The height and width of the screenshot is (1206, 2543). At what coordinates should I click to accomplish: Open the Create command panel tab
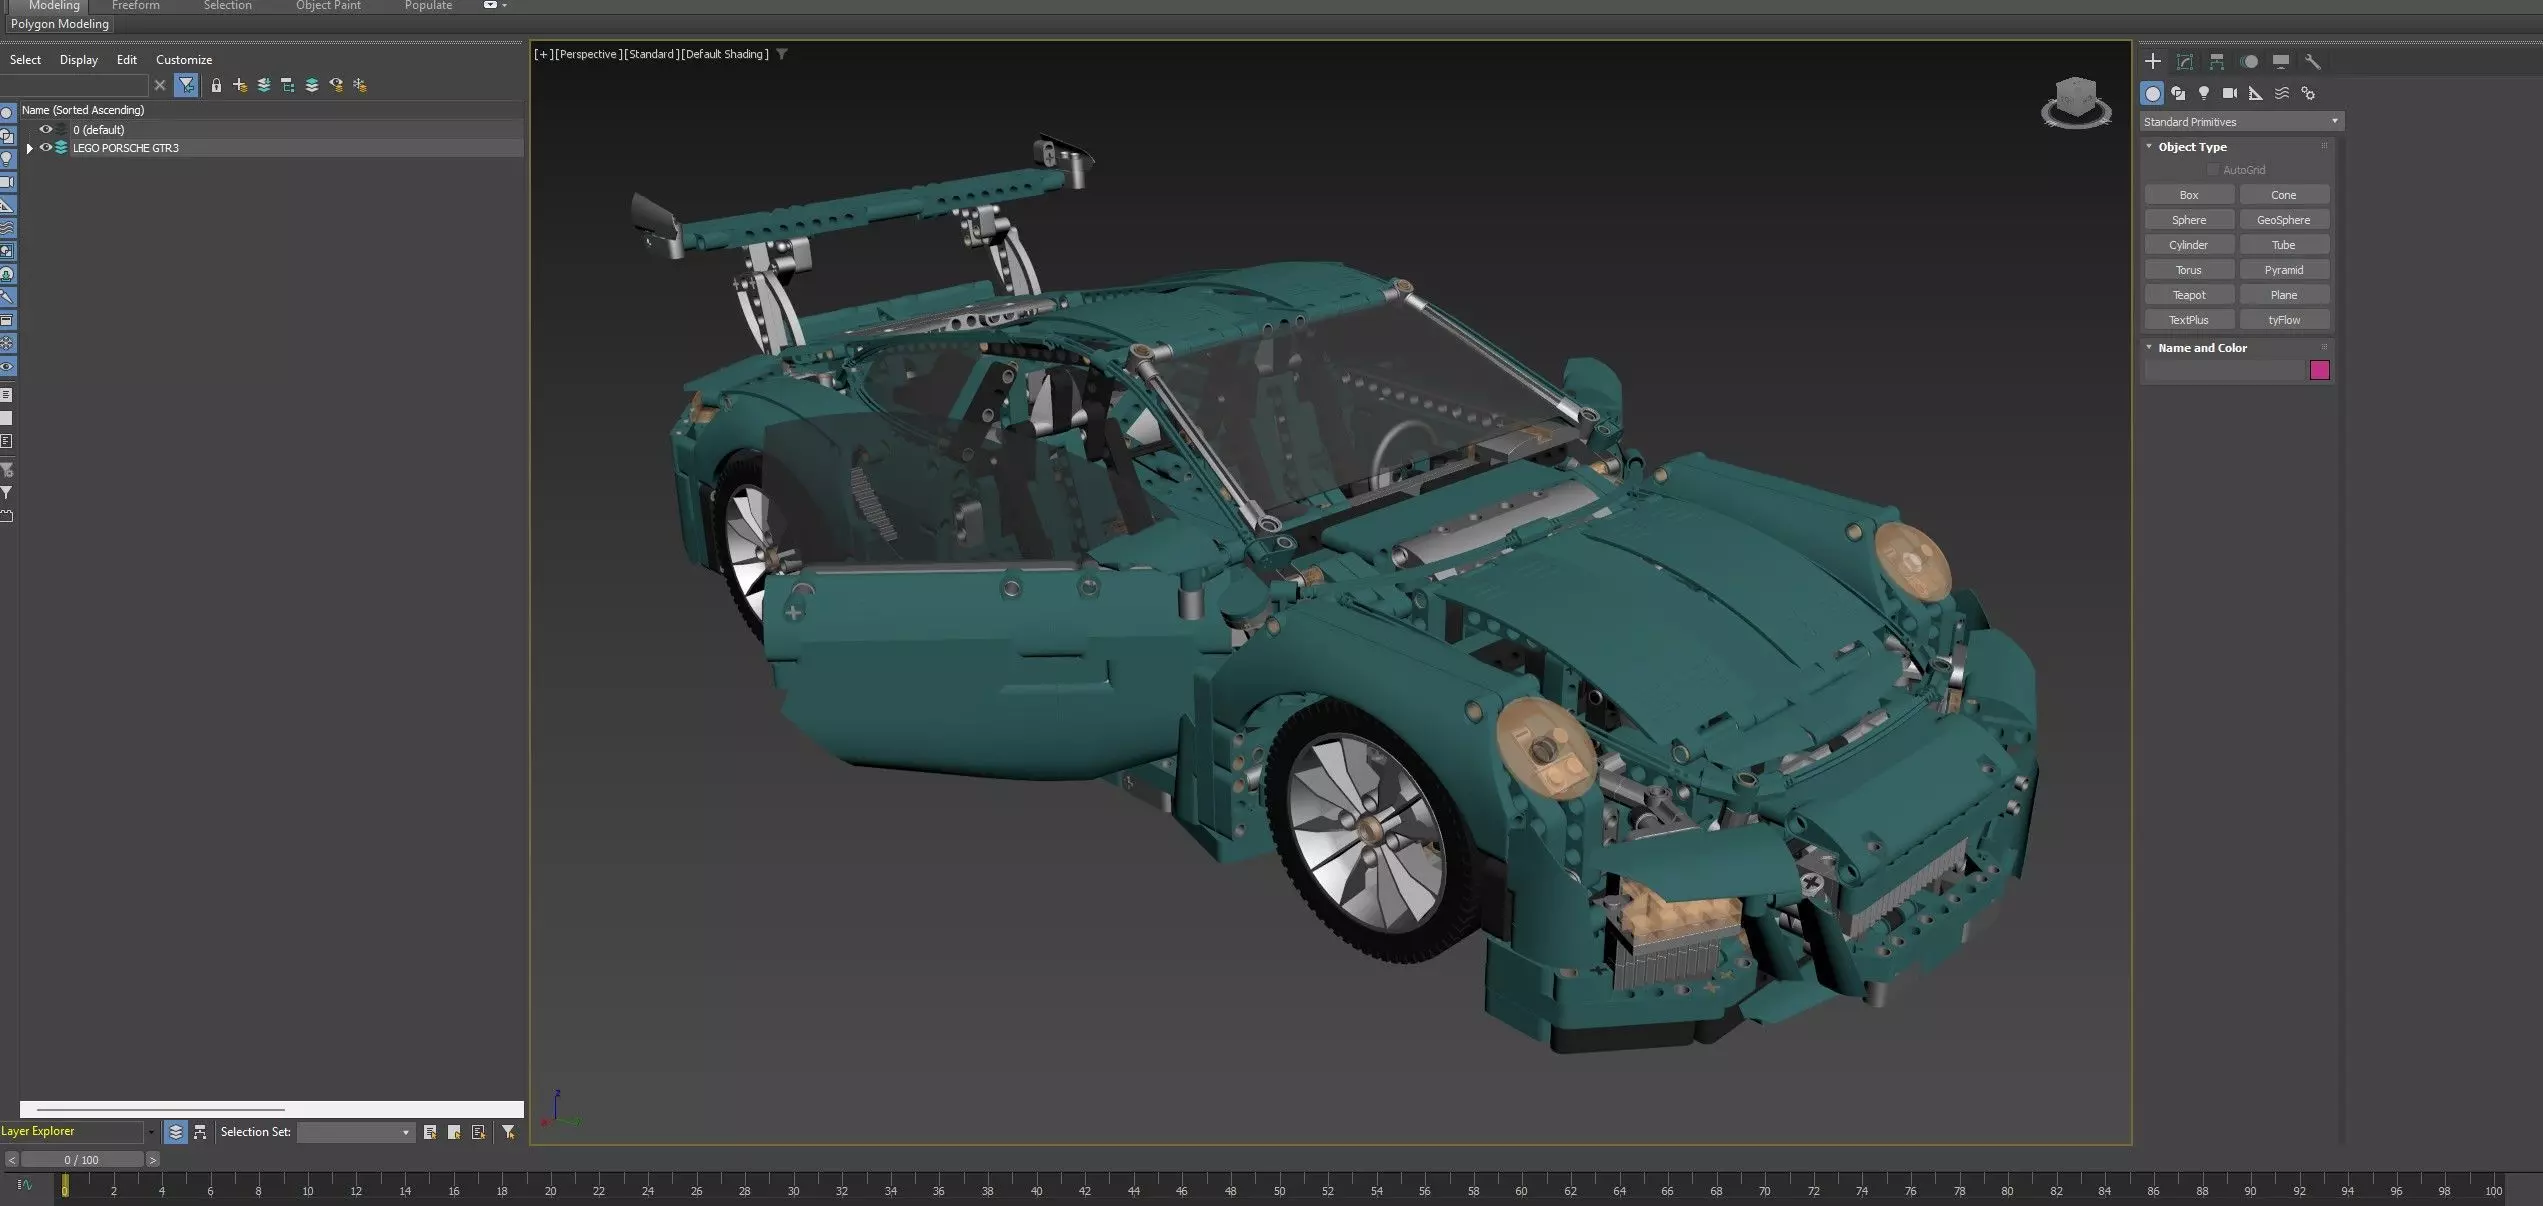click(x=2153, y=61)
